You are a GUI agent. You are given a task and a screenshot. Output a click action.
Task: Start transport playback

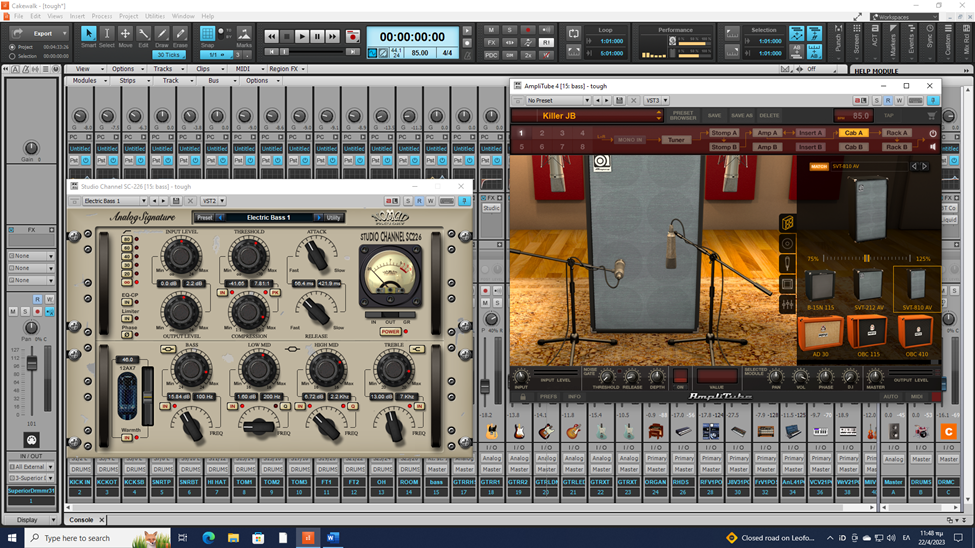point(302,37)
